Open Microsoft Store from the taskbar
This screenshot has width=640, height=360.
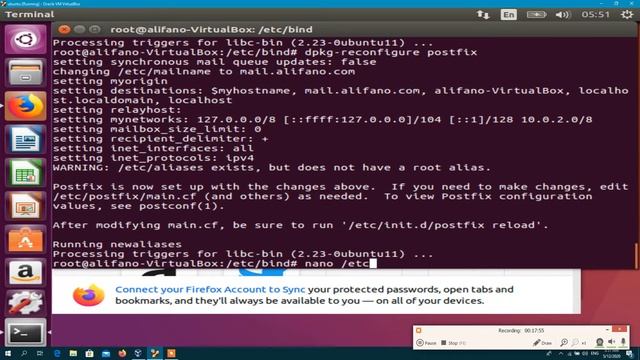[x=89, y=353]
